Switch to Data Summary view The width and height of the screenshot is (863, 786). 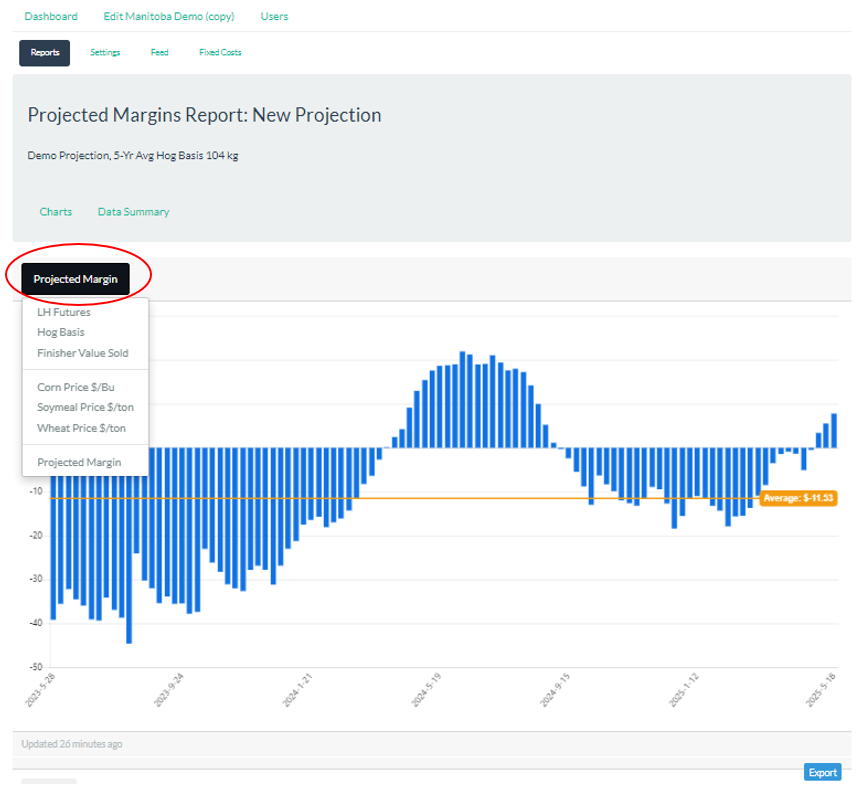coord(133,212)
